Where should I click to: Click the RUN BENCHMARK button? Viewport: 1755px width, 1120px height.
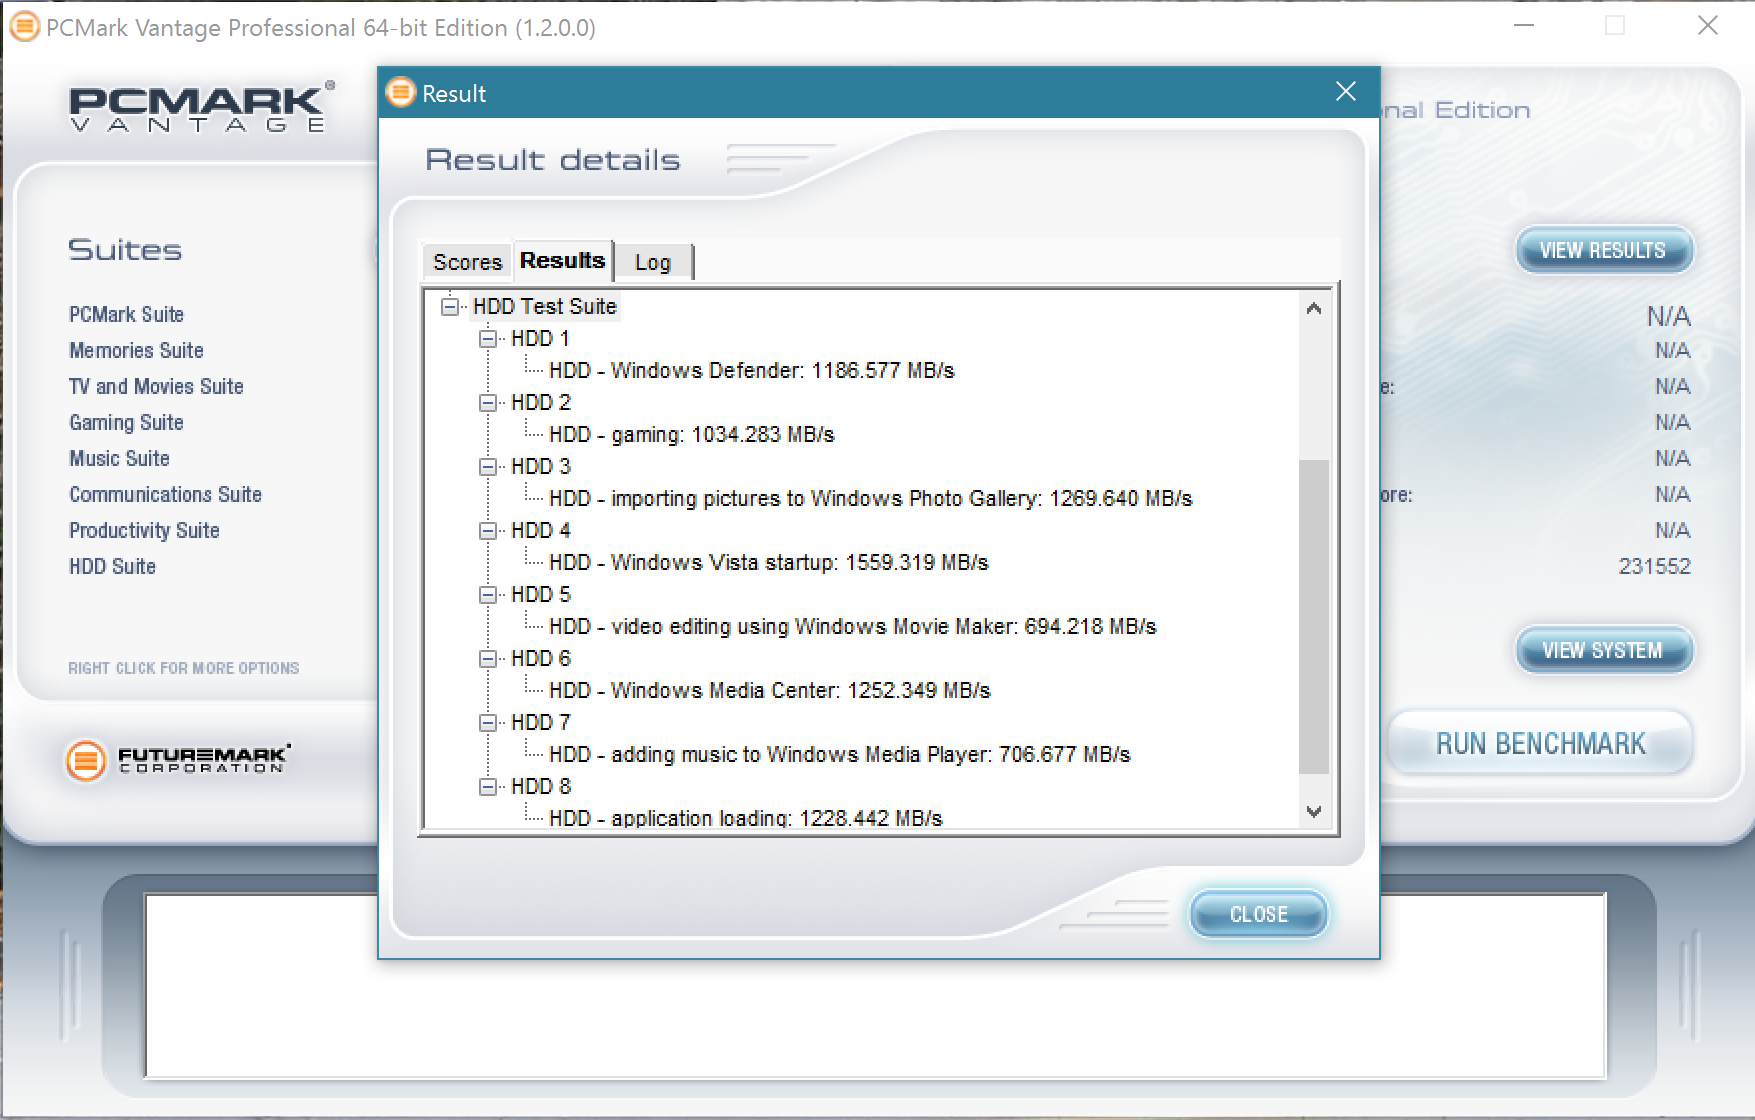pos(1540,744)
